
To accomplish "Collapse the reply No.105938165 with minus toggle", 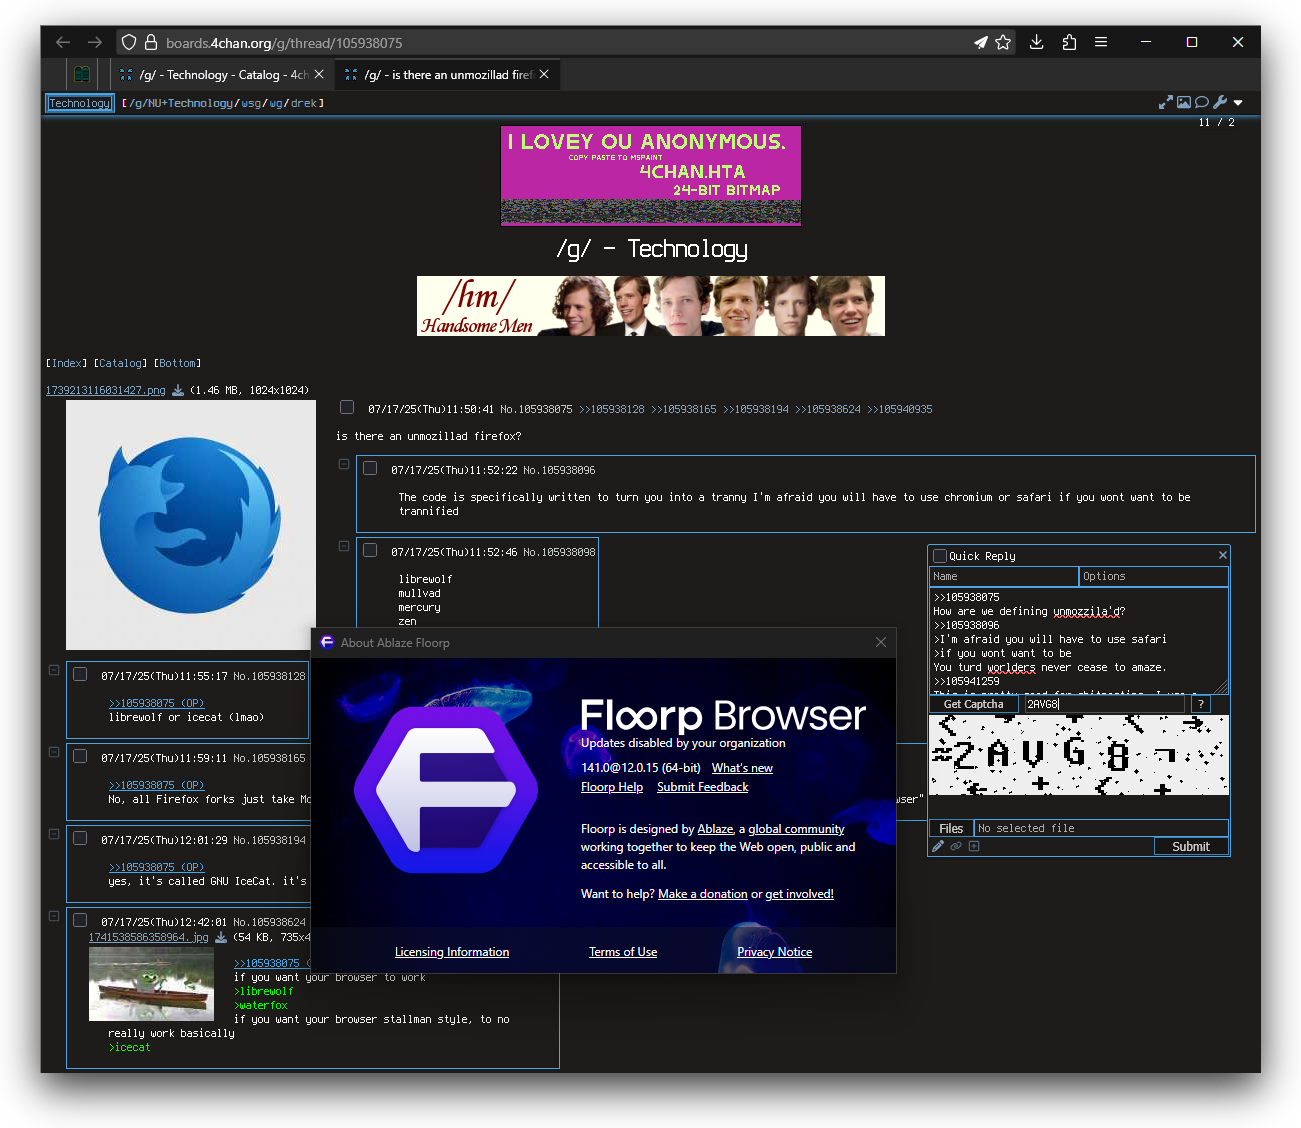I will point(54,752).
